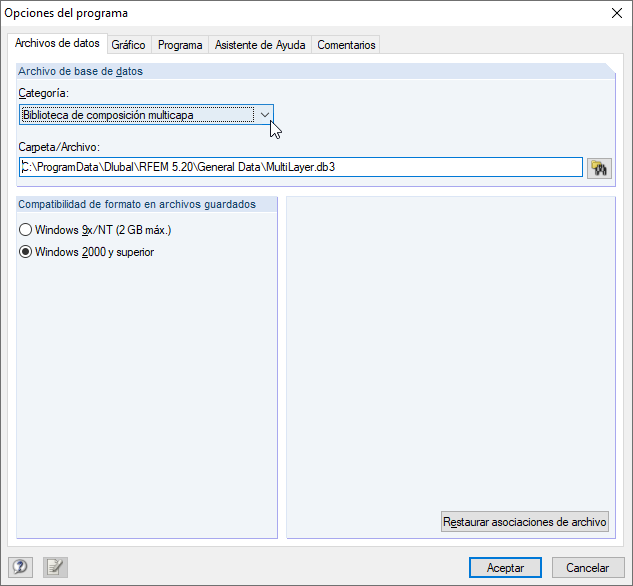Switch to the Archivos de datos tab
The image size is (633, 586).
(57, 43)
